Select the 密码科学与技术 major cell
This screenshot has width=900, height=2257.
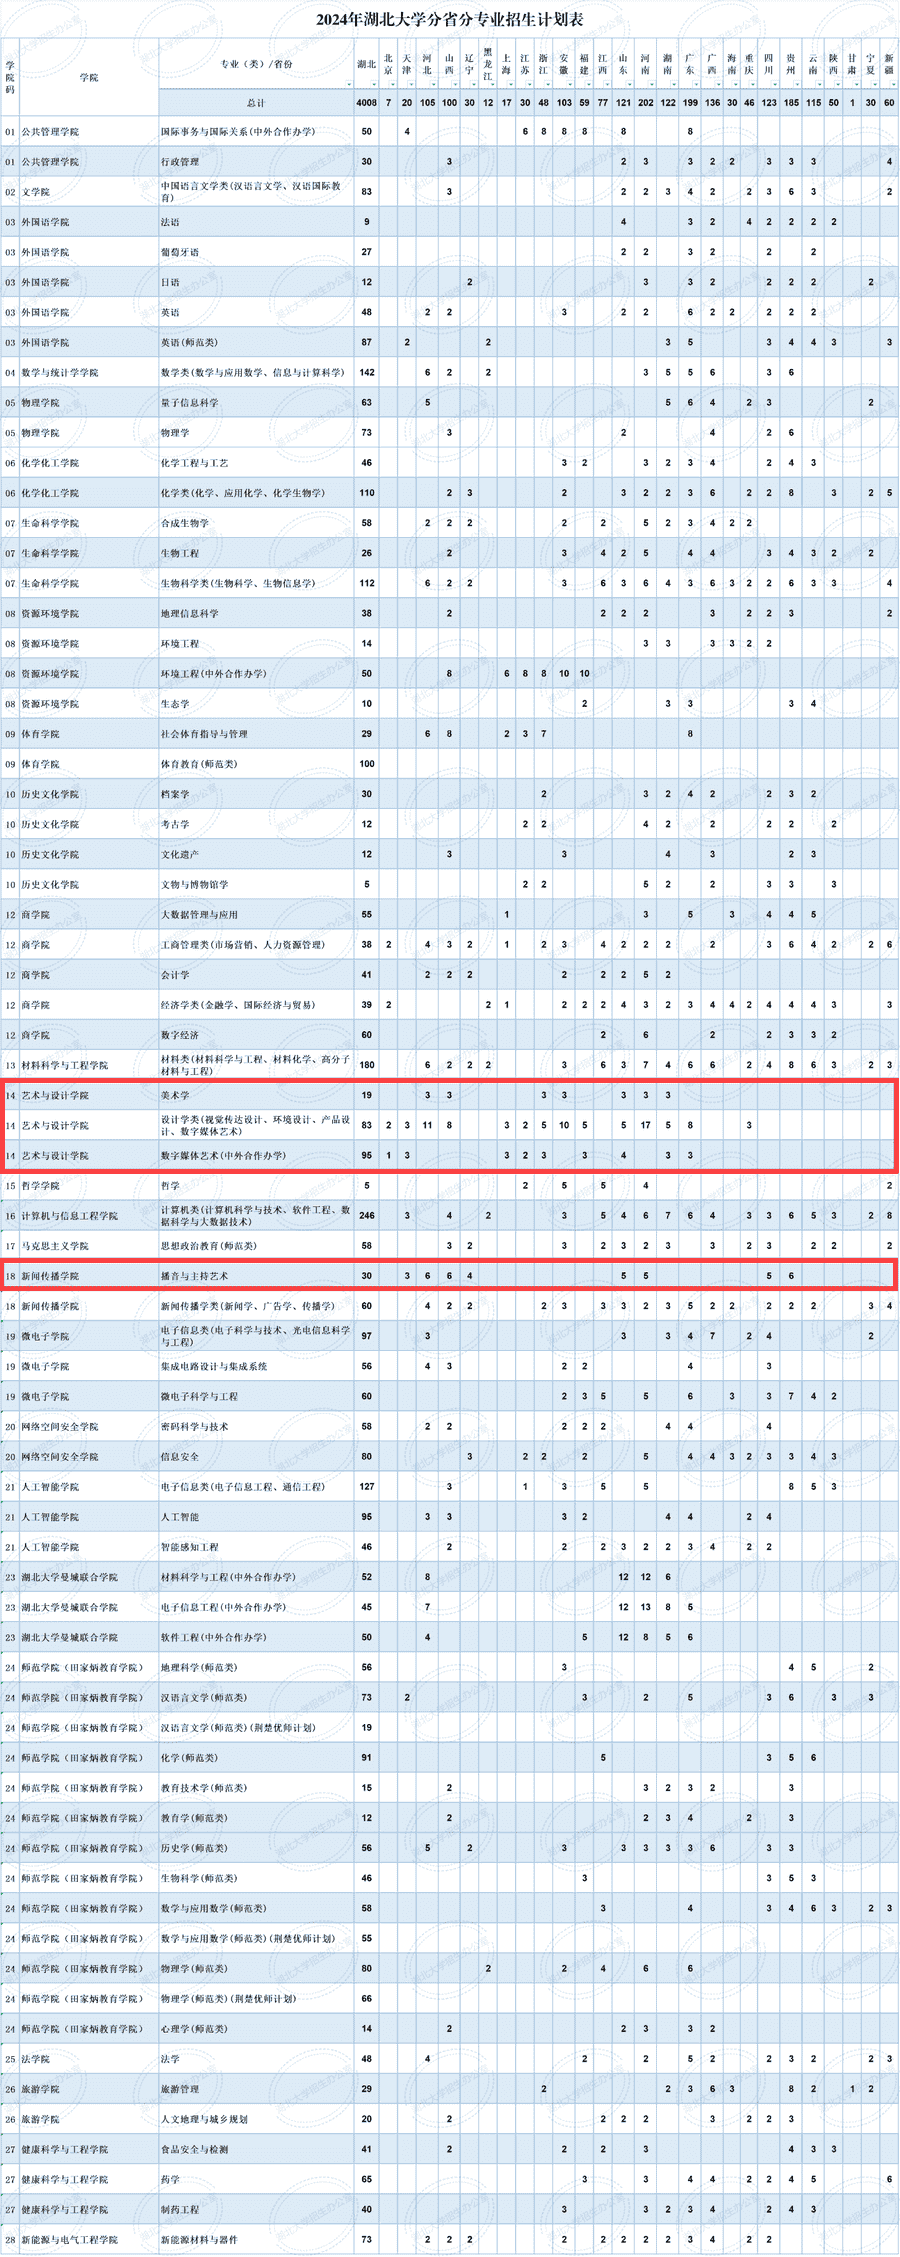coord(256,1426)
